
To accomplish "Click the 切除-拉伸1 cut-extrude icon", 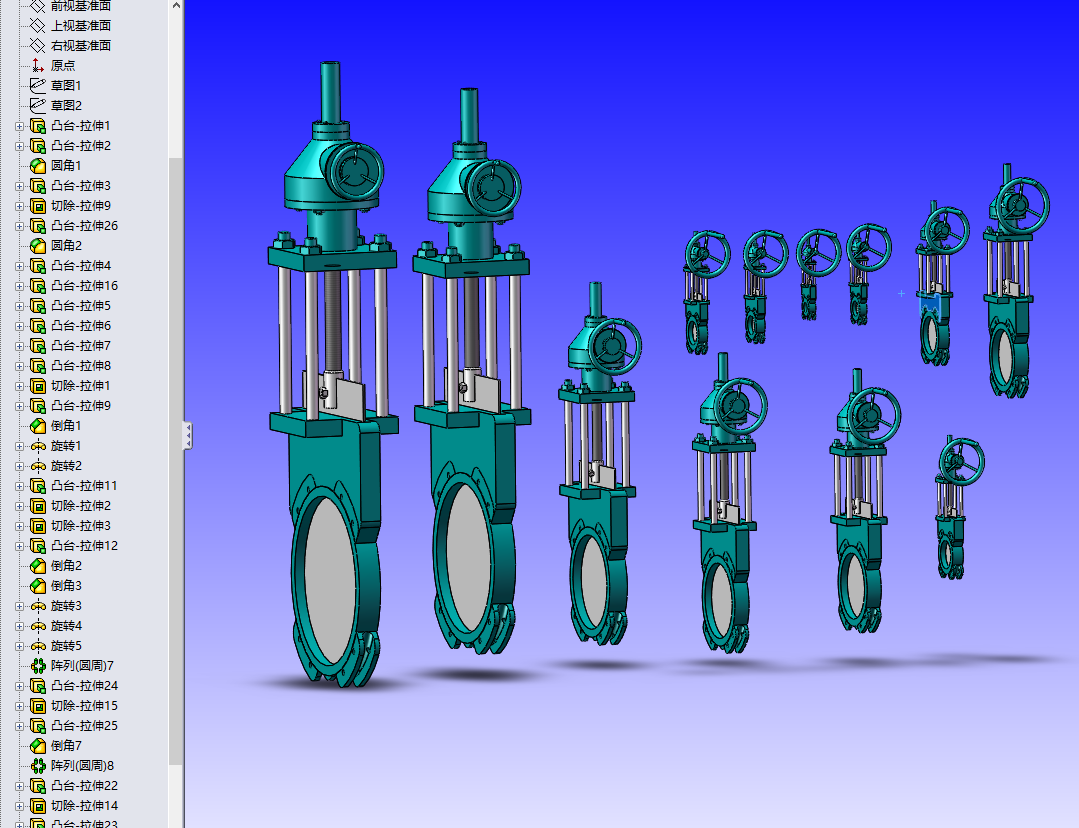I will coord(38,386).
